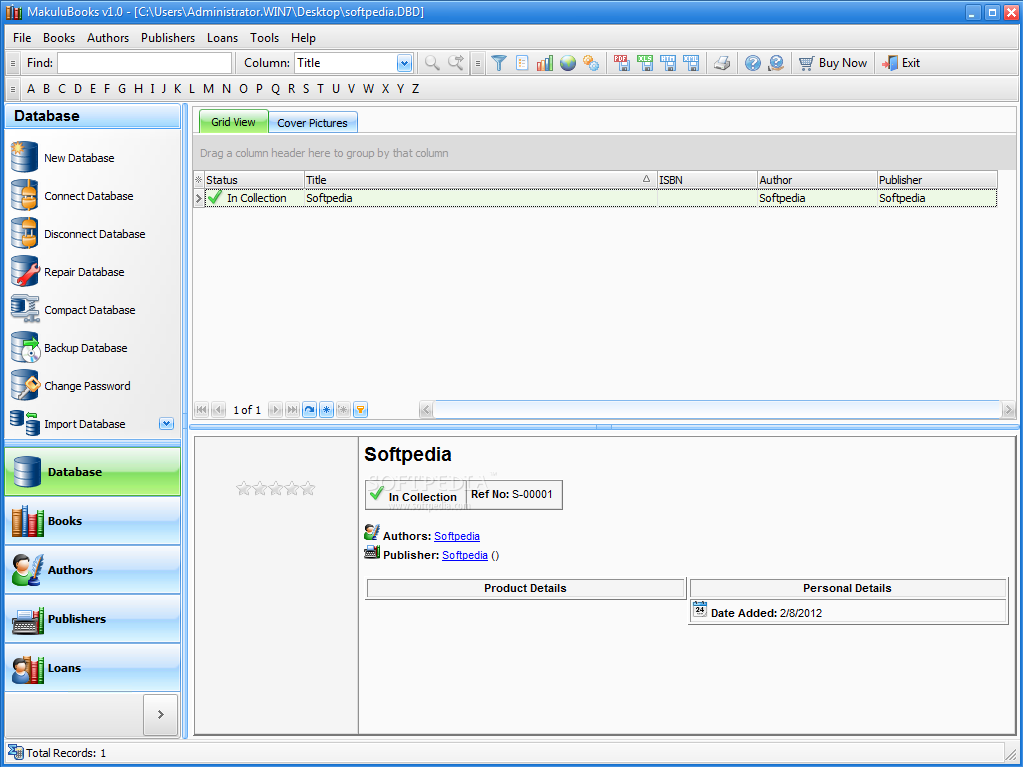Click Buy Now in the toolbar
The image size is (1023, 767).
point(833,63)
